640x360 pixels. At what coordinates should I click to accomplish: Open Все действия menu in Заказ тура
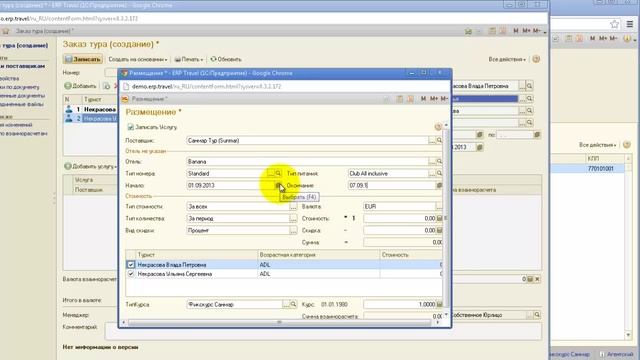click(507, 59)
